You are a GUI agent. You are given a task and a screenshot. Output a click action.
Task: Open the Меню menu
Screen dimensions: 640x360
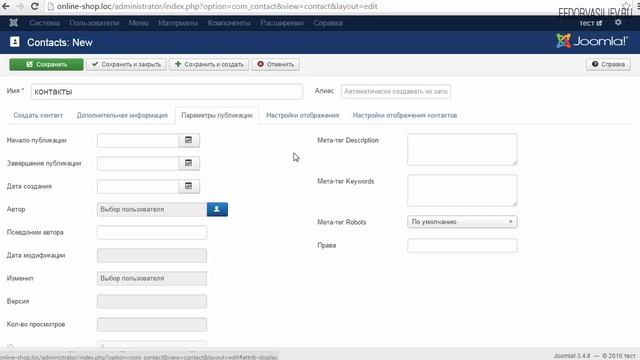pos(138,23)
